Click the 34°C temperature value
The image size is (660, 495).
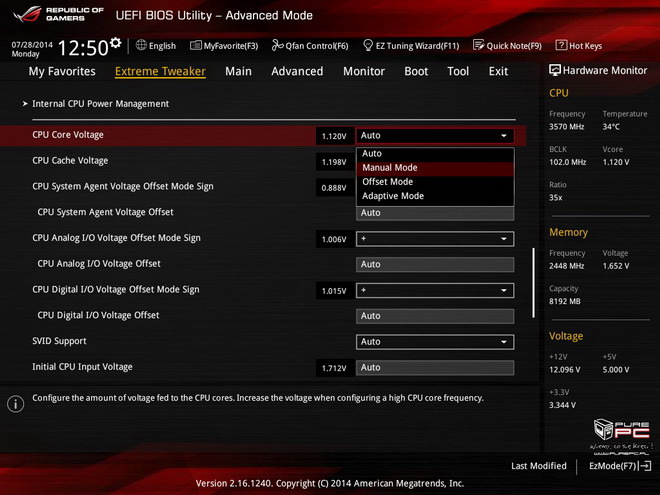611,127
